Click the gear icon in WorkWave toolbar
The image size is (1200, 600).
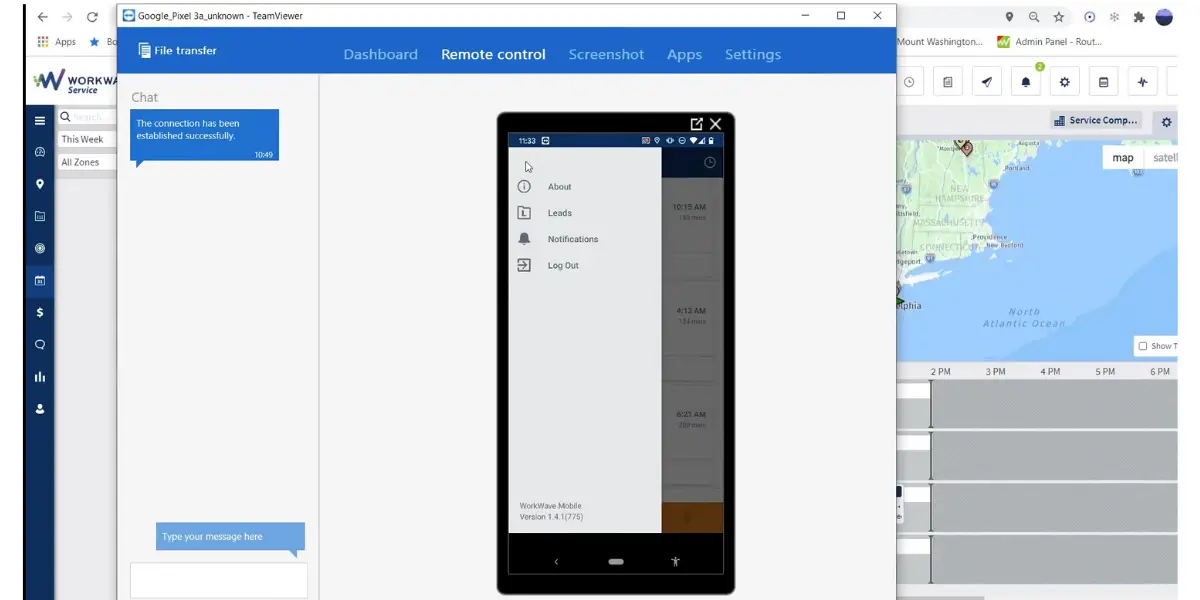click(x=1065, y=82)
